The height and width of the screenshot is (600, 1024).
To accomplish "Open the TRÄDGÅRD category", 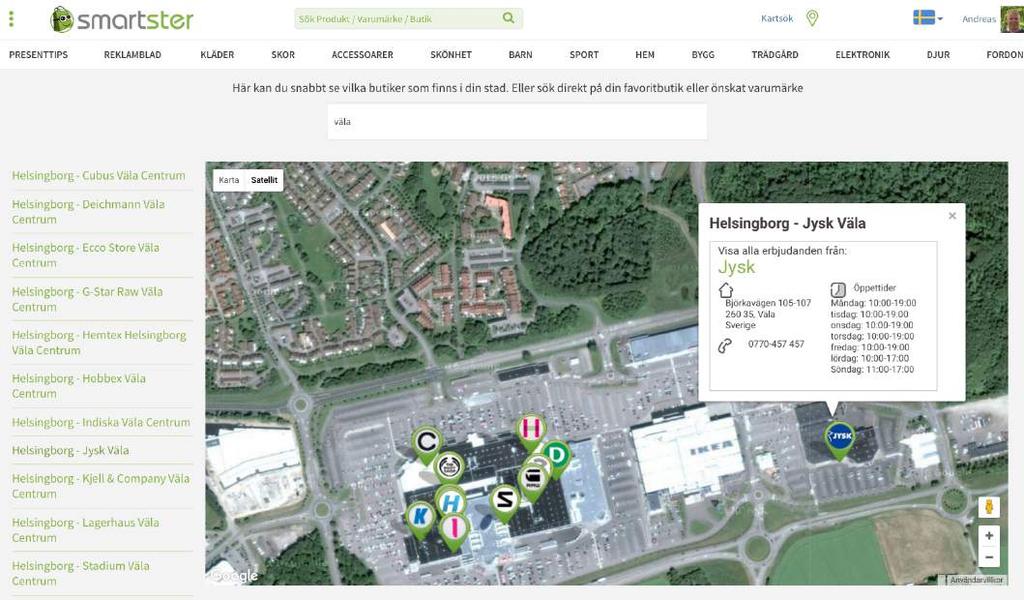I will coord(775,55).
